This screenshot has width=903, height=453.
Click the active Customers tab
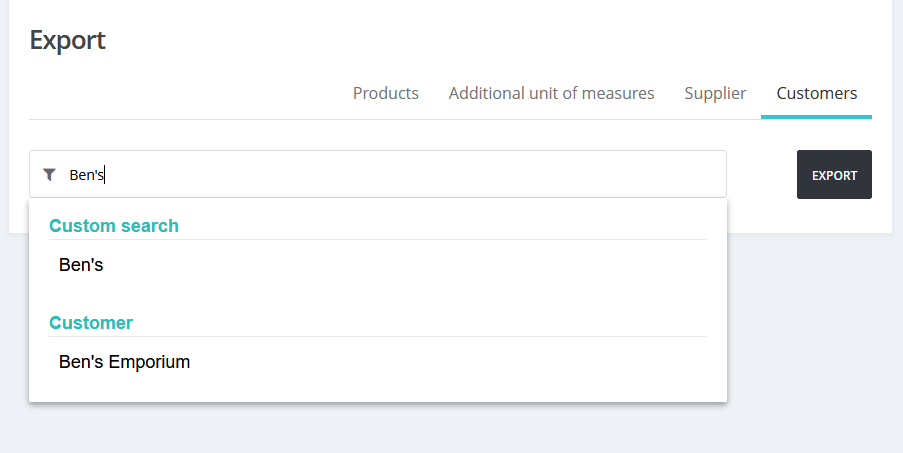[816, 93]
